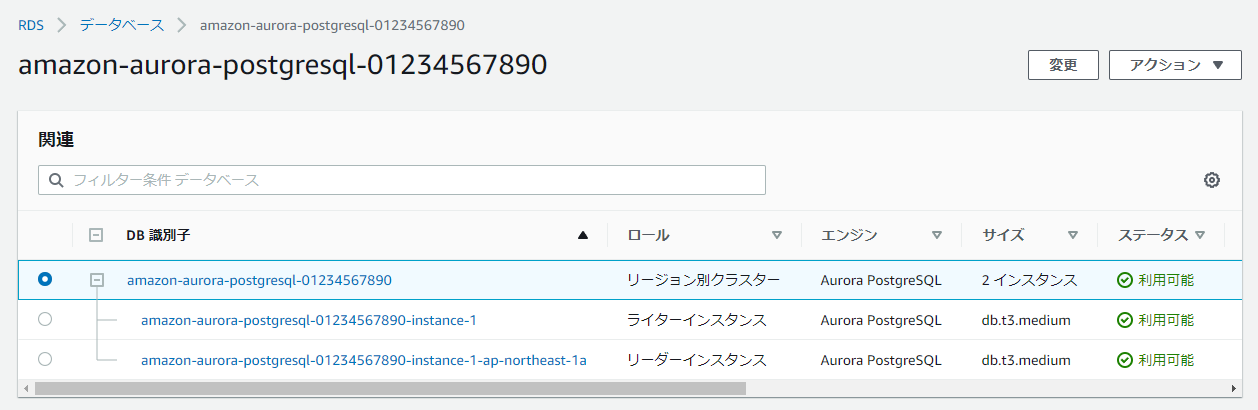Open the table preferences gear icon
Viewport: 1258px width, 410px height.
(1212, 180)
